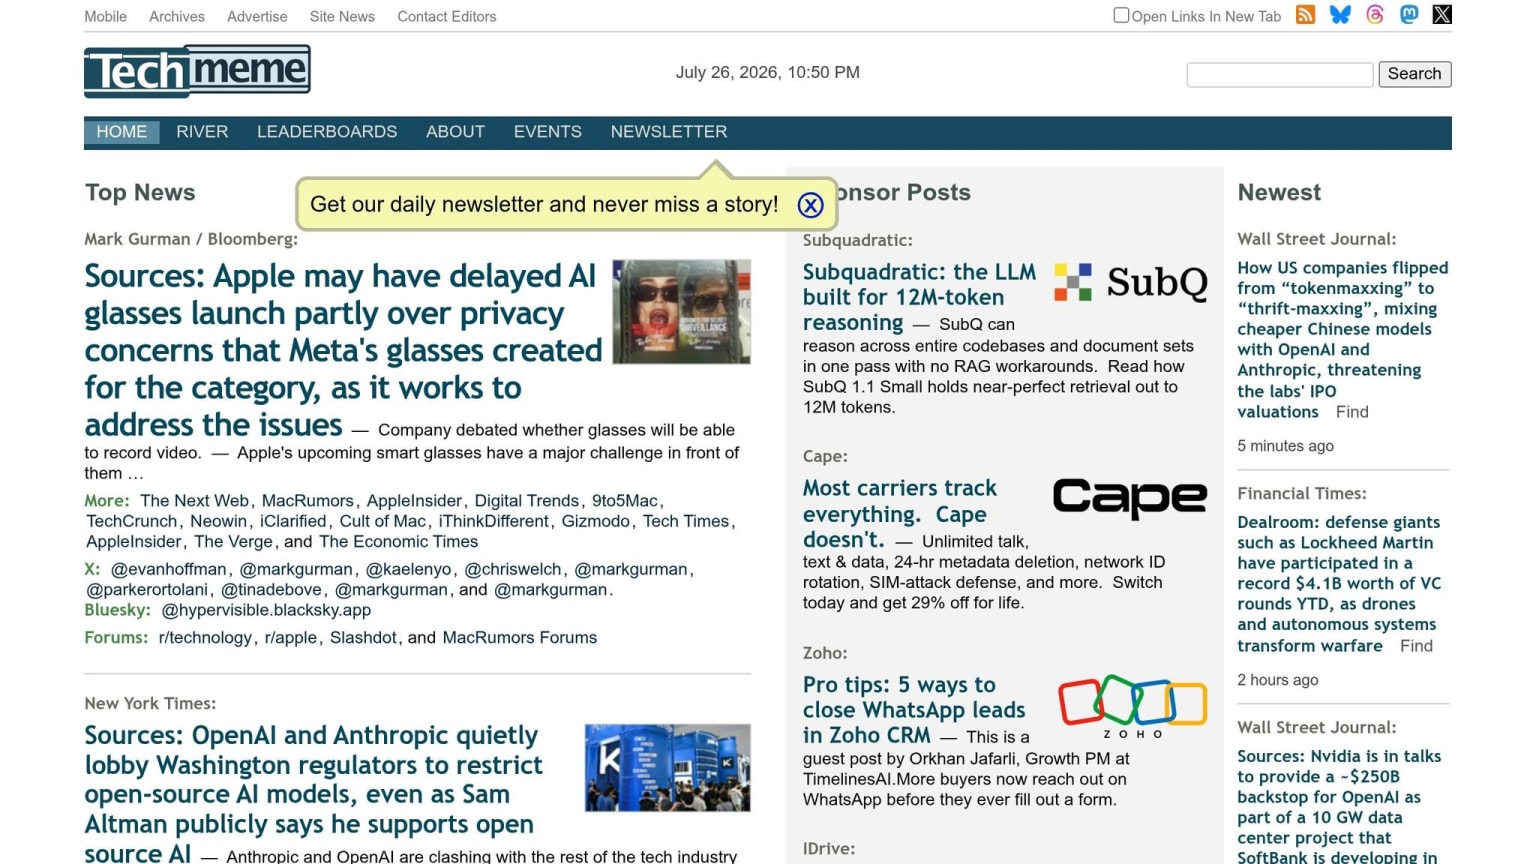Viewport: 1536px width, 864px height.
Task: Open the Mastodon icon
Action: point(1409,15)
